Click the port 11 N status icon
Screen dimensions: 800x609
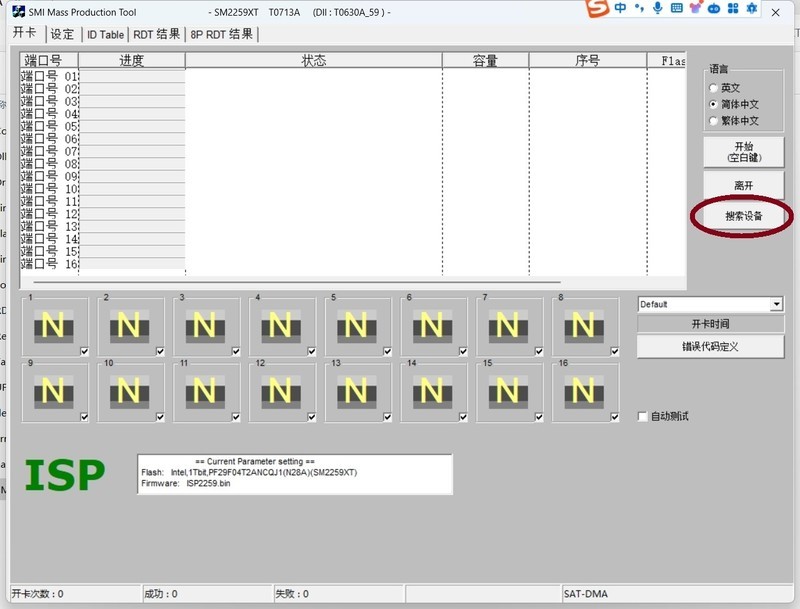(x=205, y=392)
